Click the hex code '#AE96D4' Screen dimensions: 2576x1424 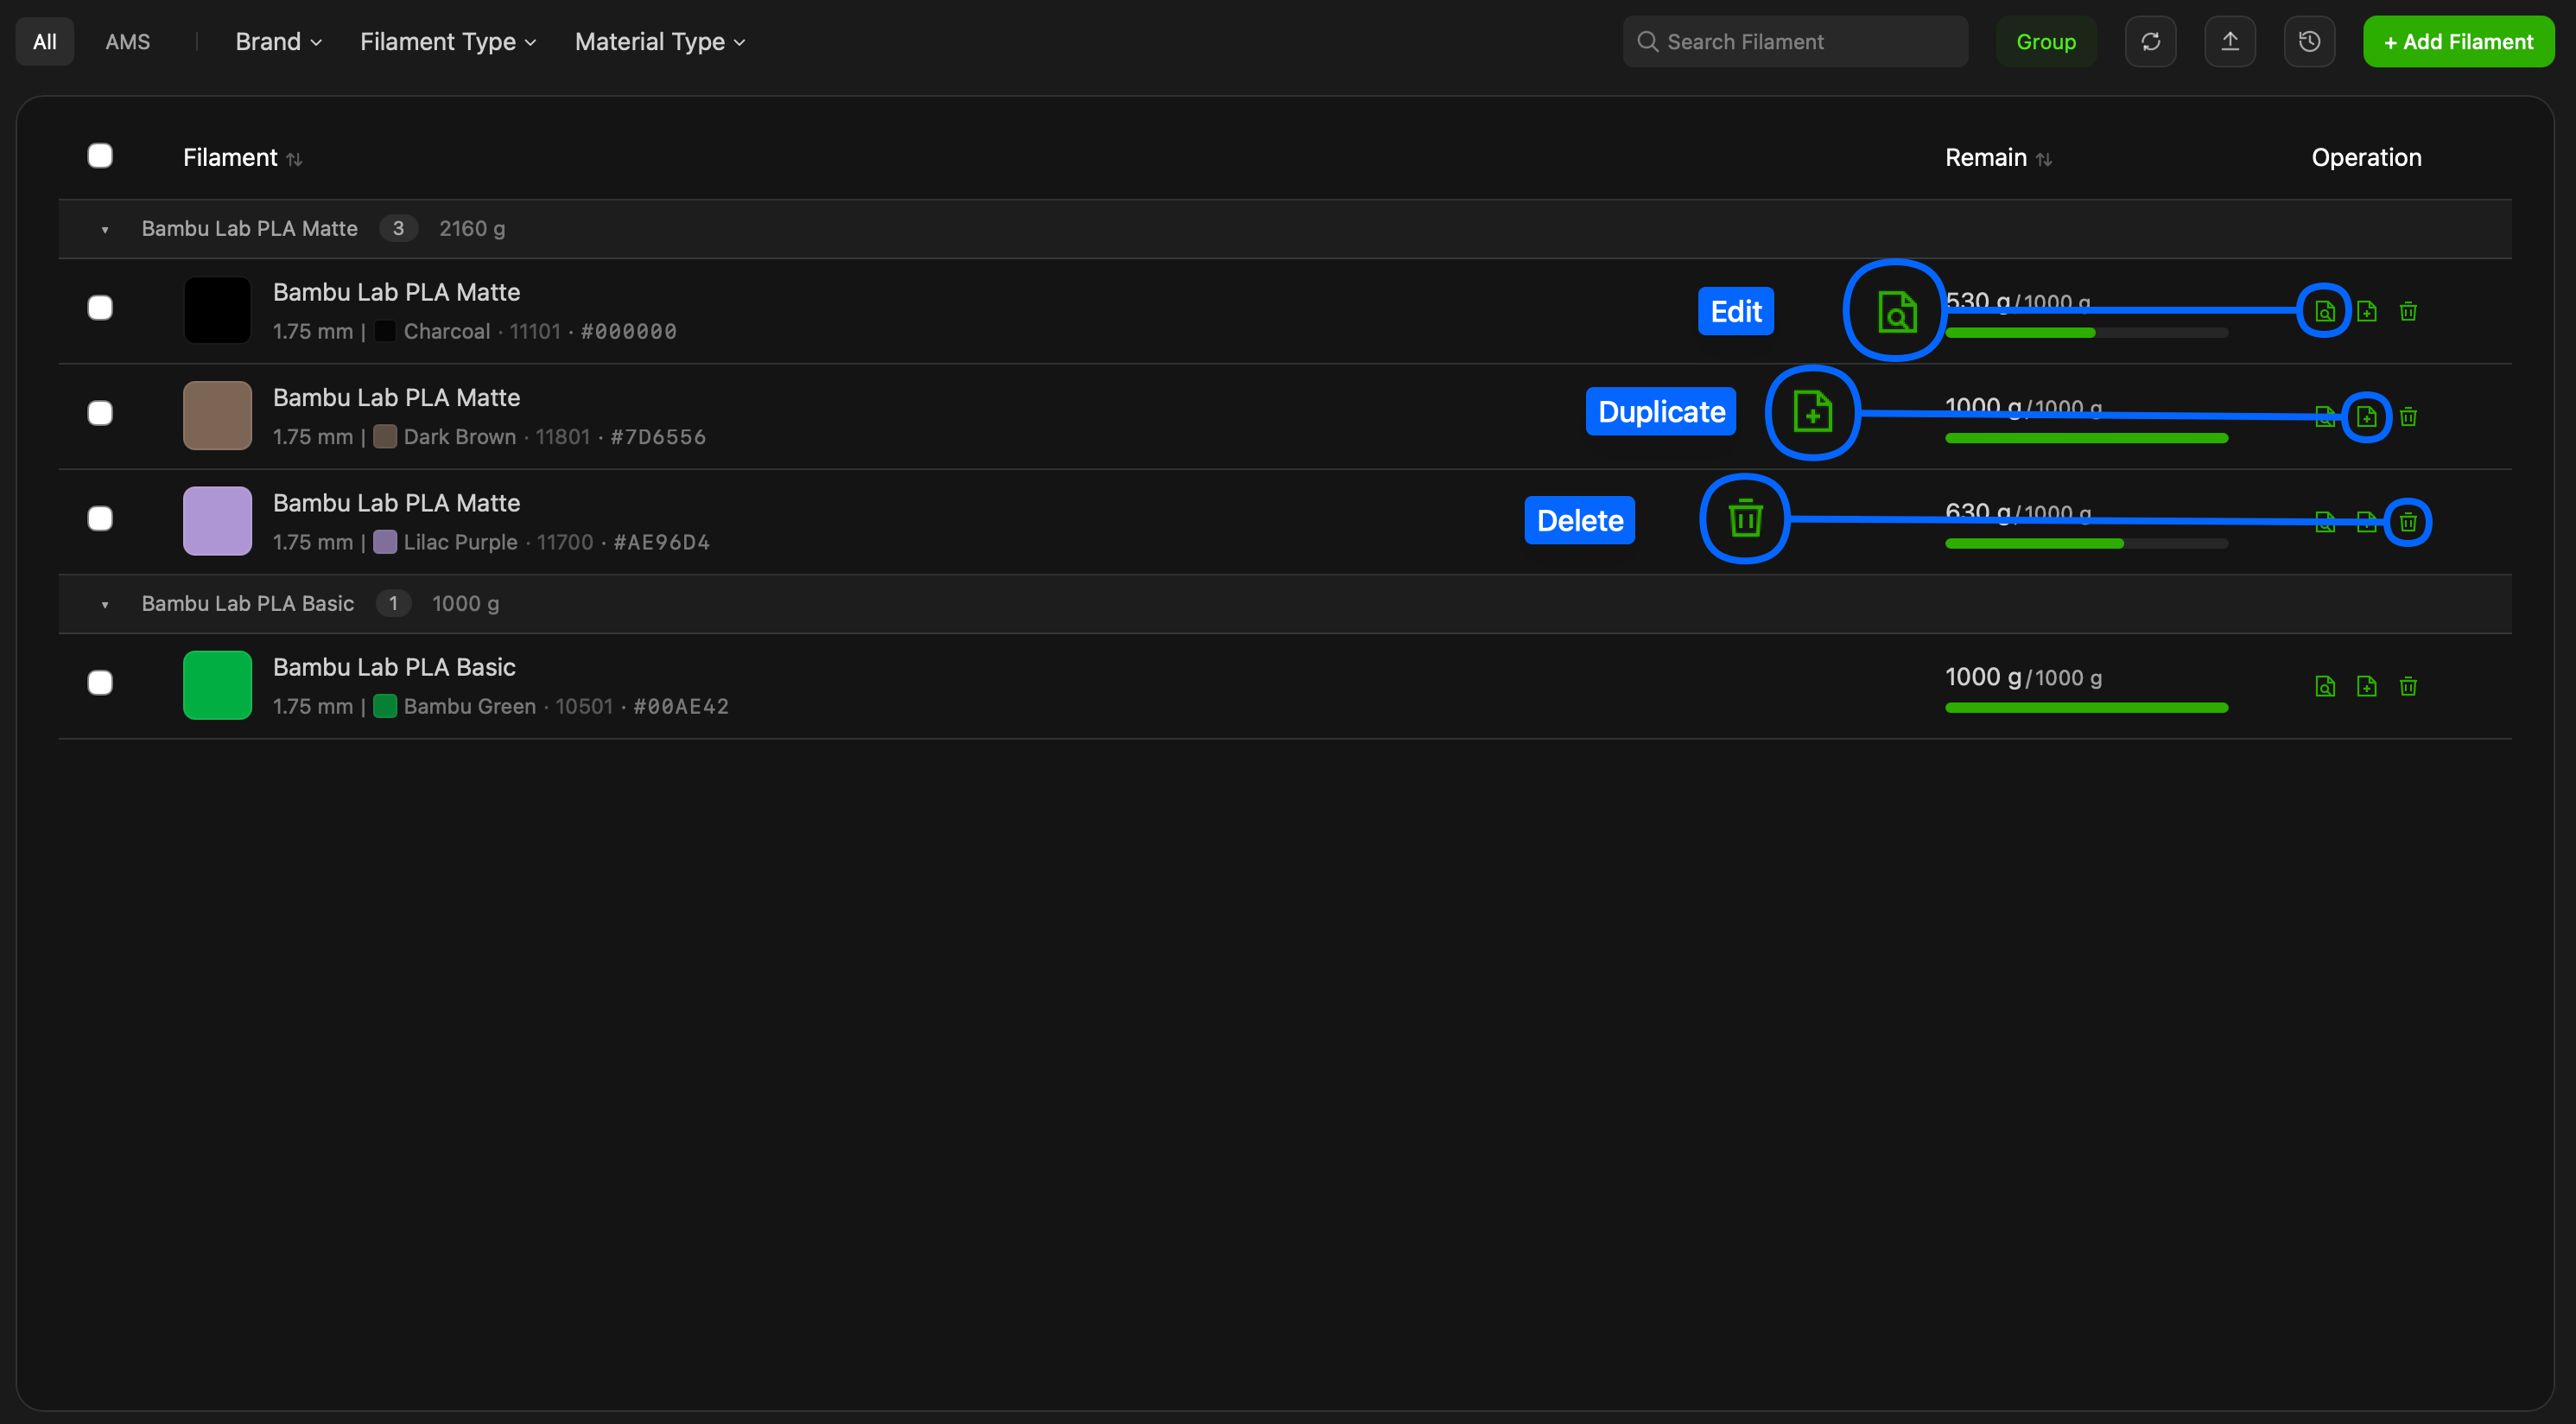(x=661, y=542)
